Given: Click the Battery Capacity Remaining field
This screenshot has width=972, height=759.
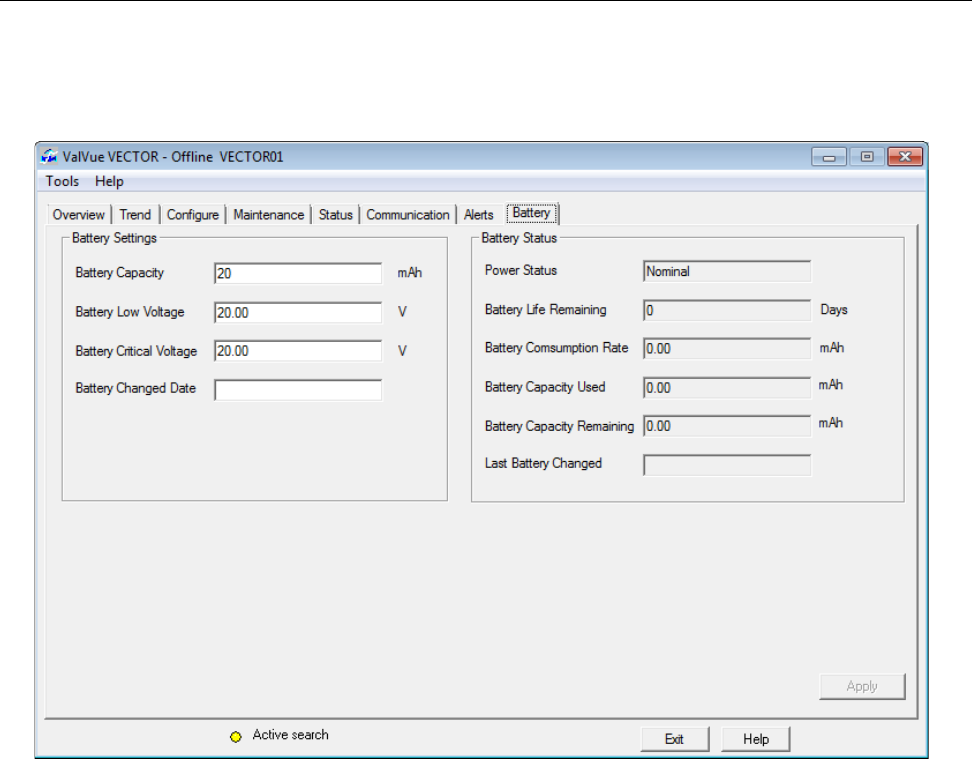Looking at the screenshot, I should click(x=727, y=426).
